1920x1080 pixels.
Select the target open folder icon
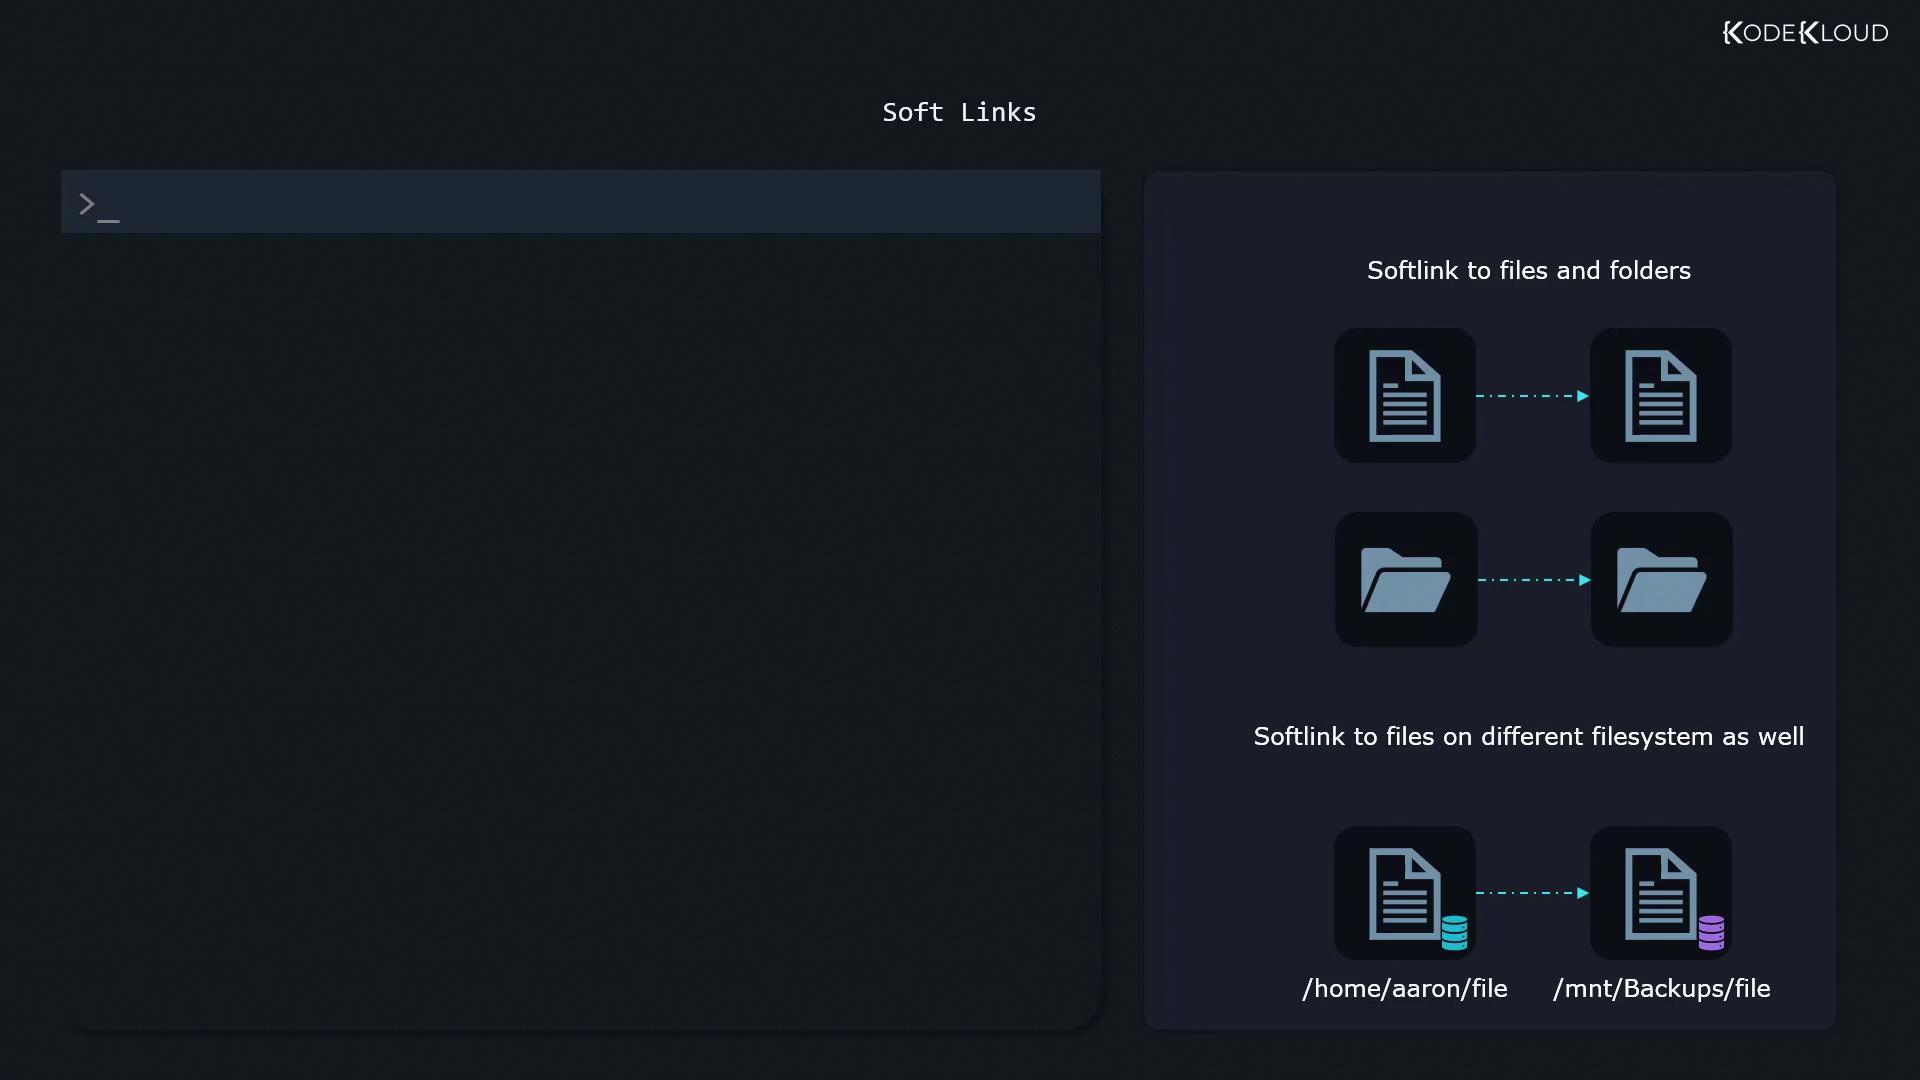pos(1661,580)
